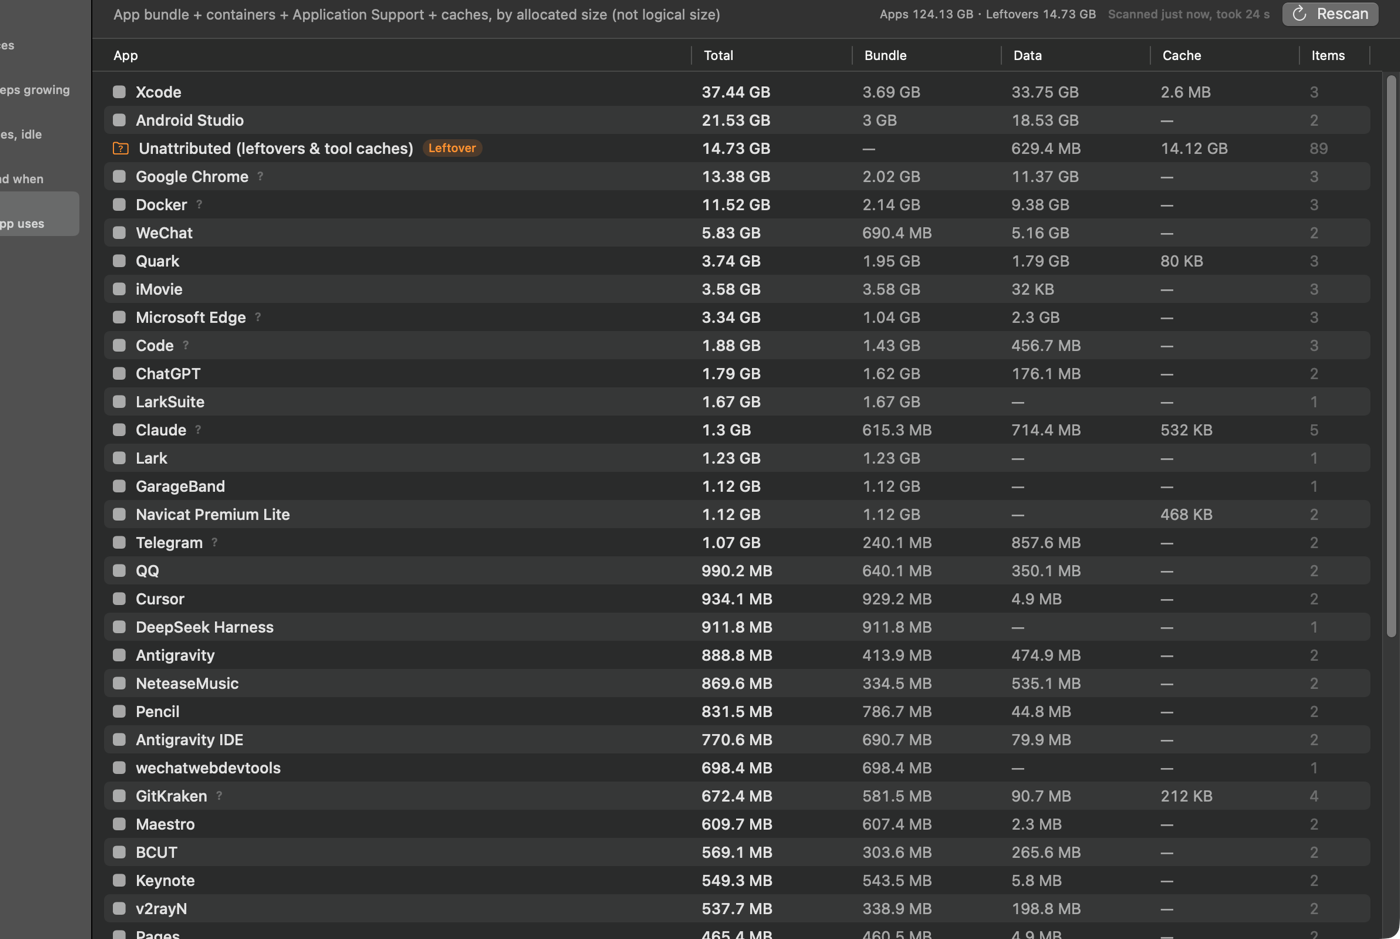Click the 14.12 GB cache value
The width and height of the screenshot is (1400, 939).
[1194, 148]
